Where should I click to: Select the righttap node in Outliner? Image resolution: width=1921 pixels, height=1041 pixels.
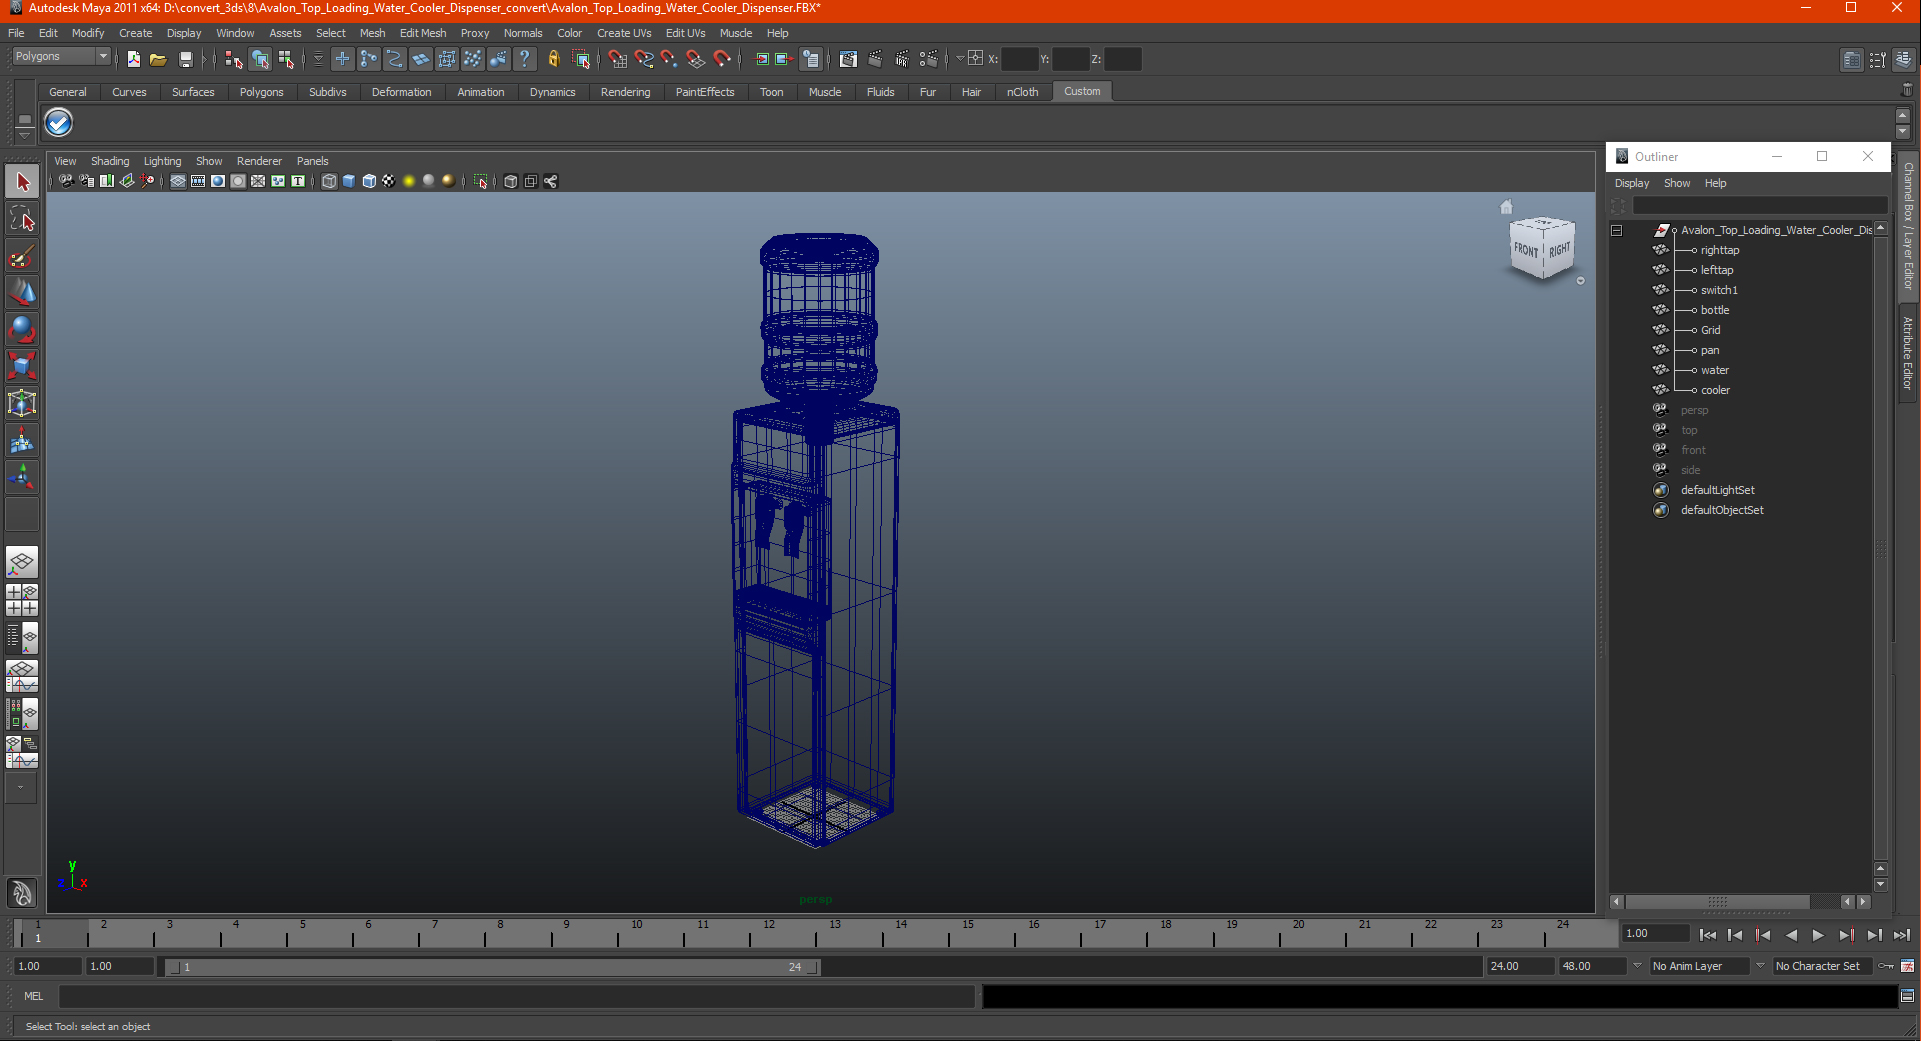pos(1720,250)
